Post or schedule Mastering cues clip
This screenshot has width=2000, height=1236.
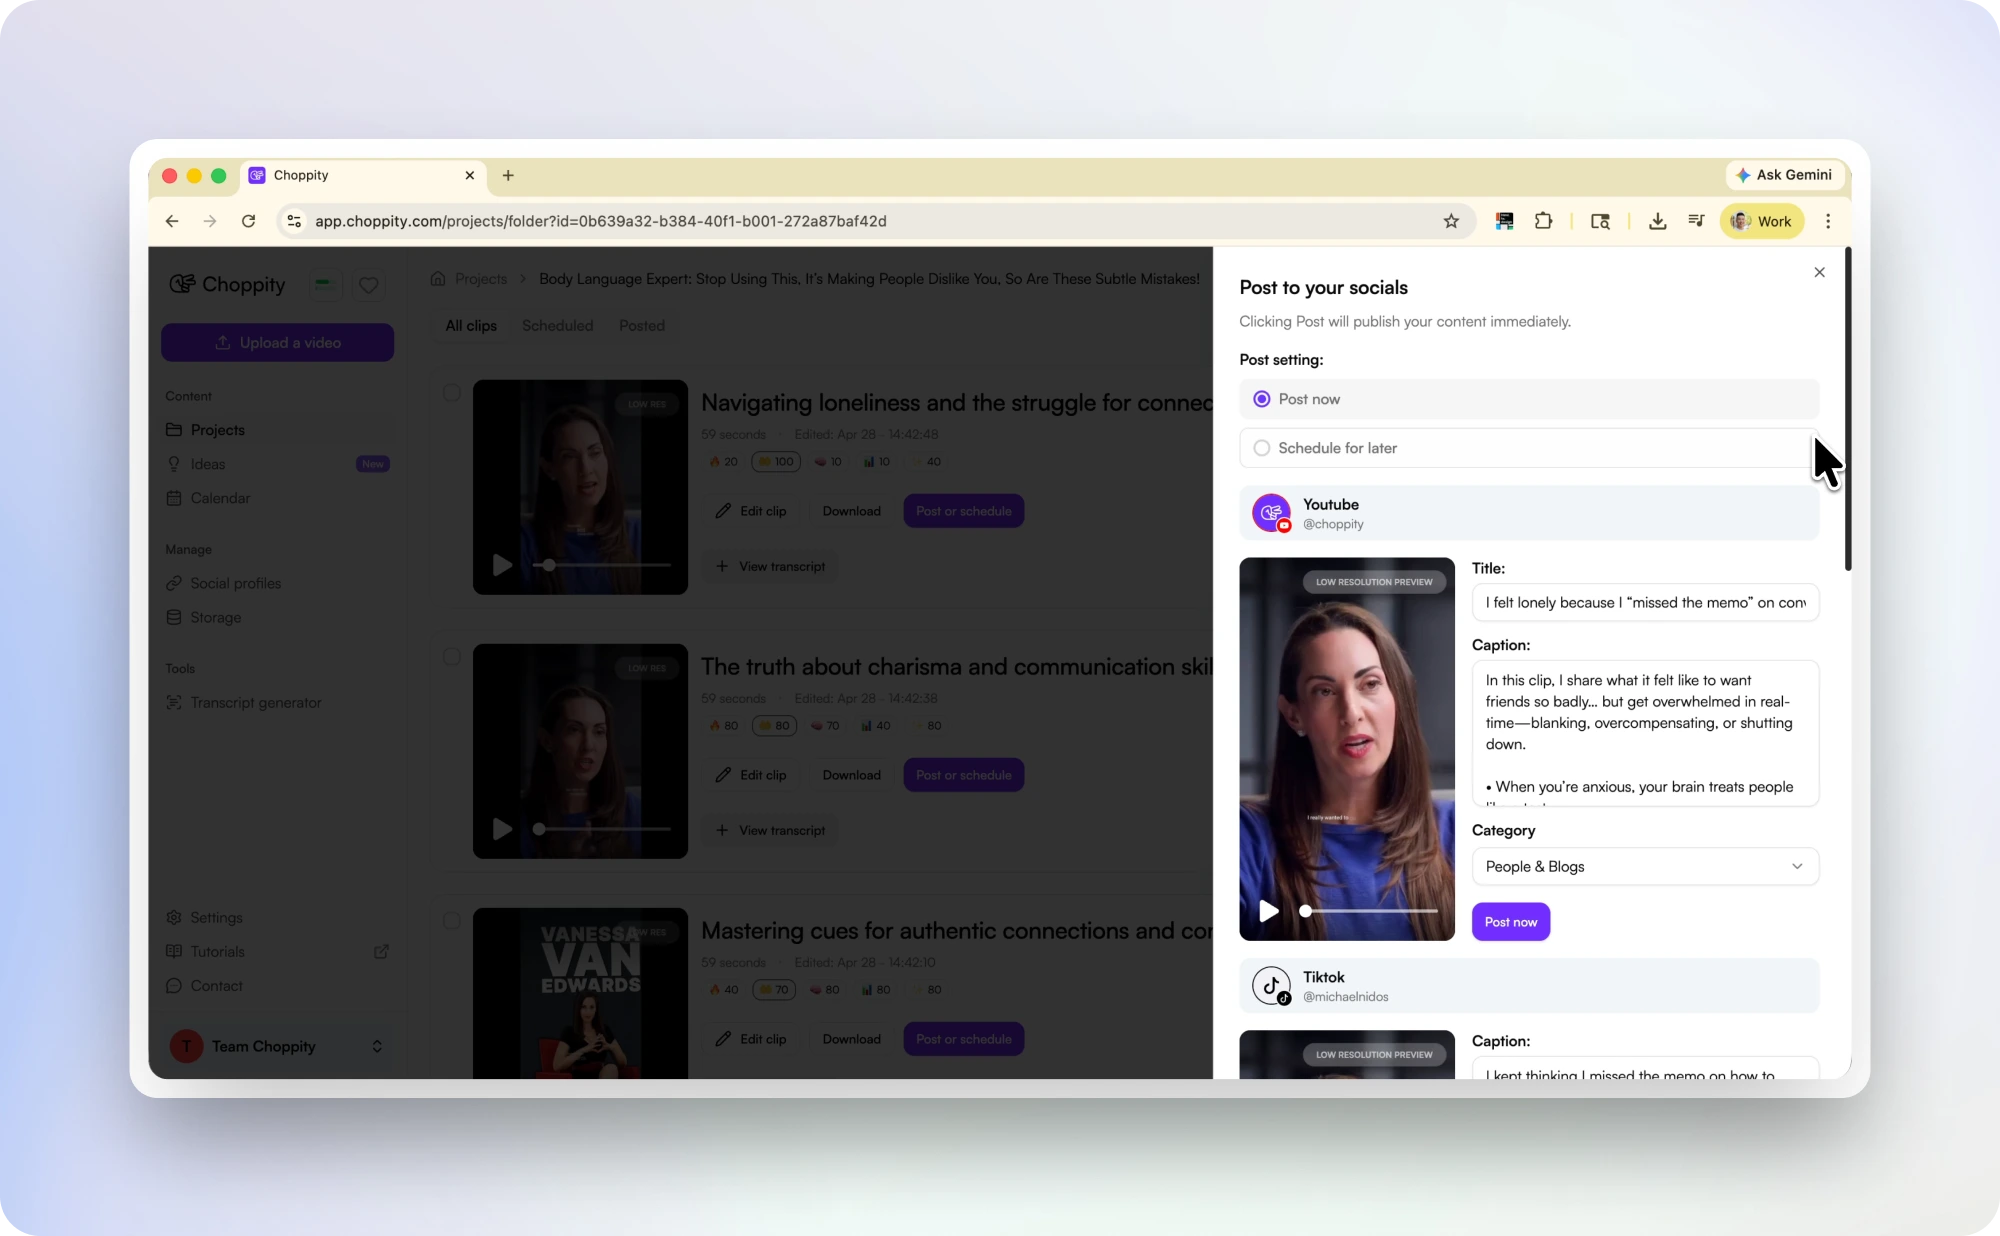[x=964, y=1039]
